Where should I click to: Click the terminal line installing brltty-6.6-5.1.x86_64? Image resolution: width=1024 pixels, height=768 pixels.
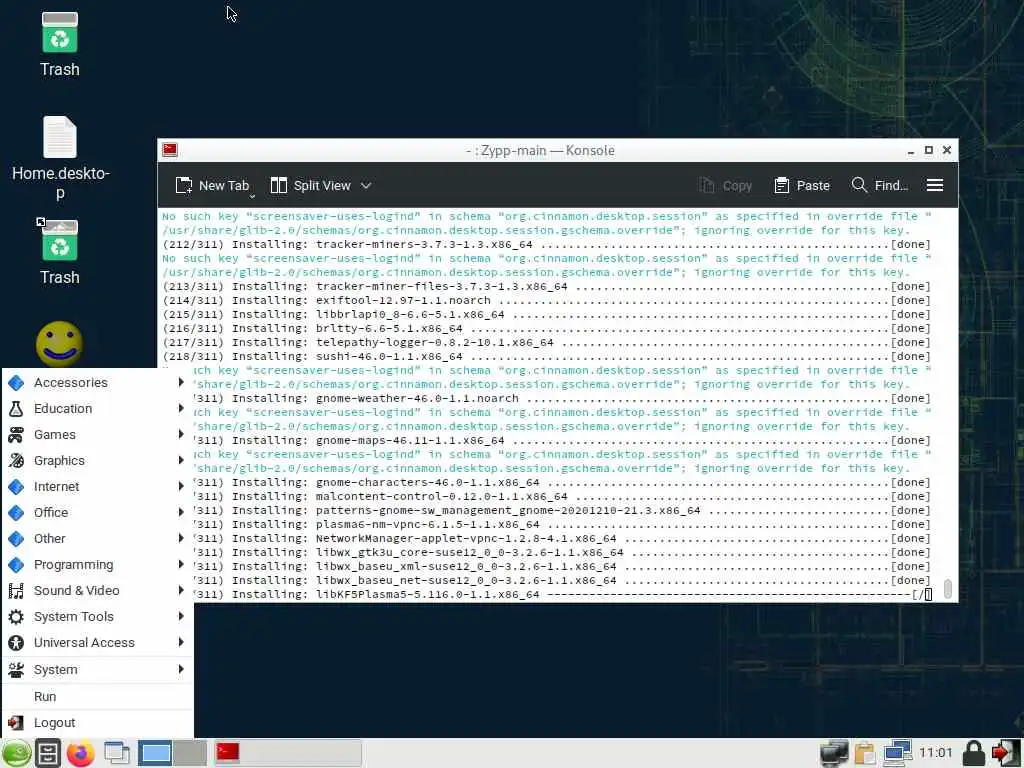pos(547,328)
